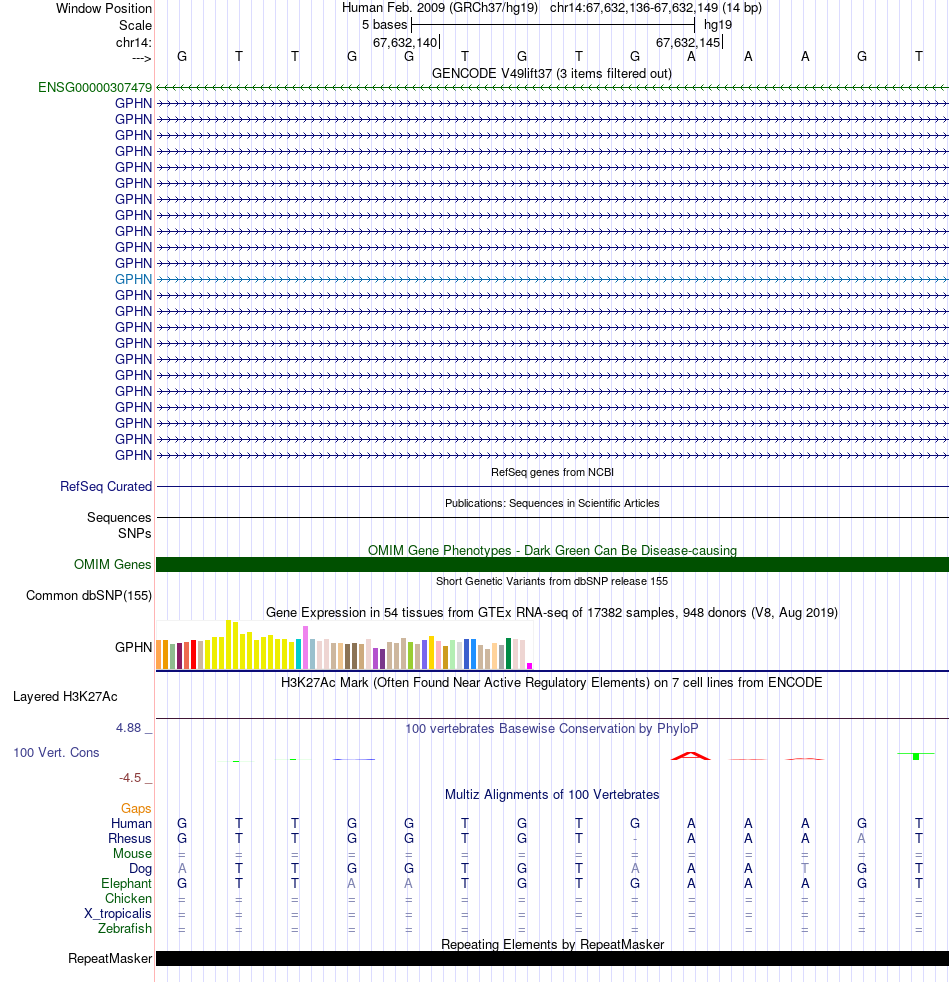Select the light-blue highlighted GPHN transcript label
Viewport: 950px width, 982px height.
coord(133,279)
